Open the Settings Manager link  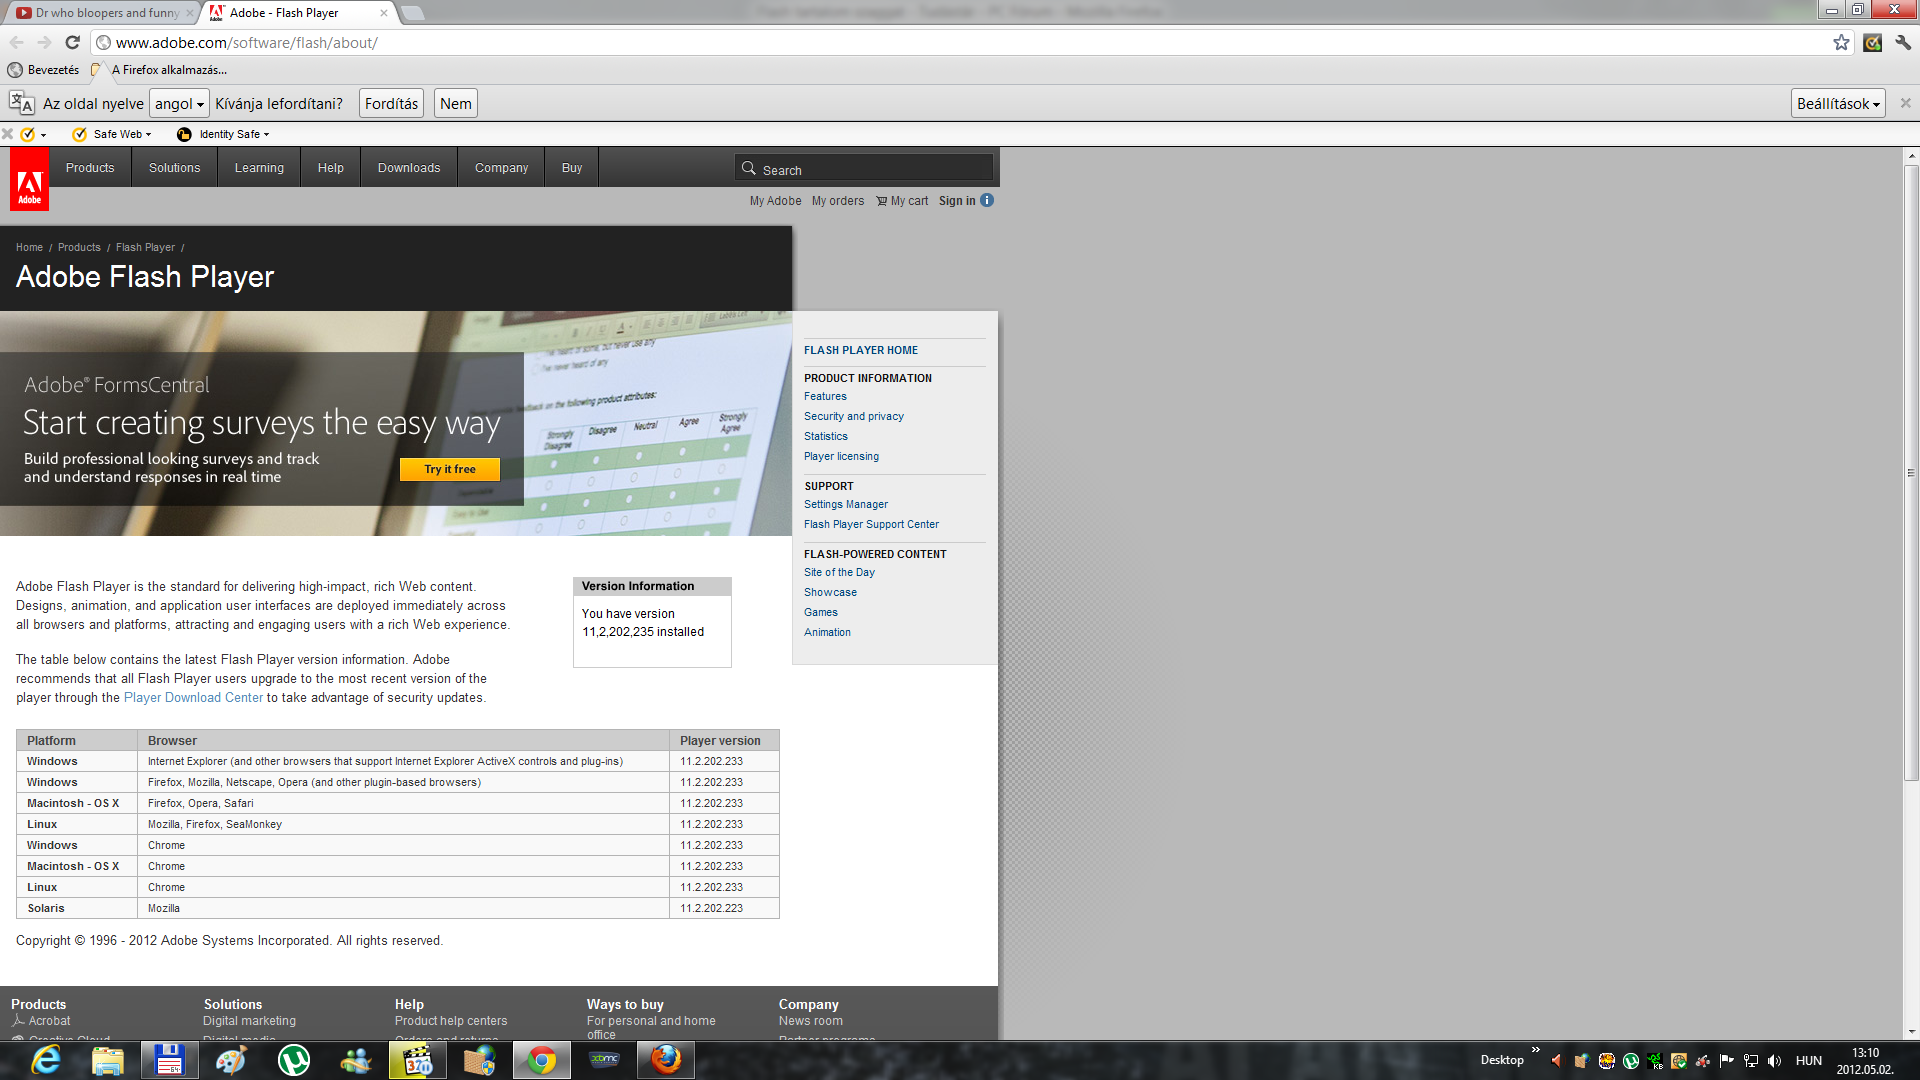tap(846, 504)
